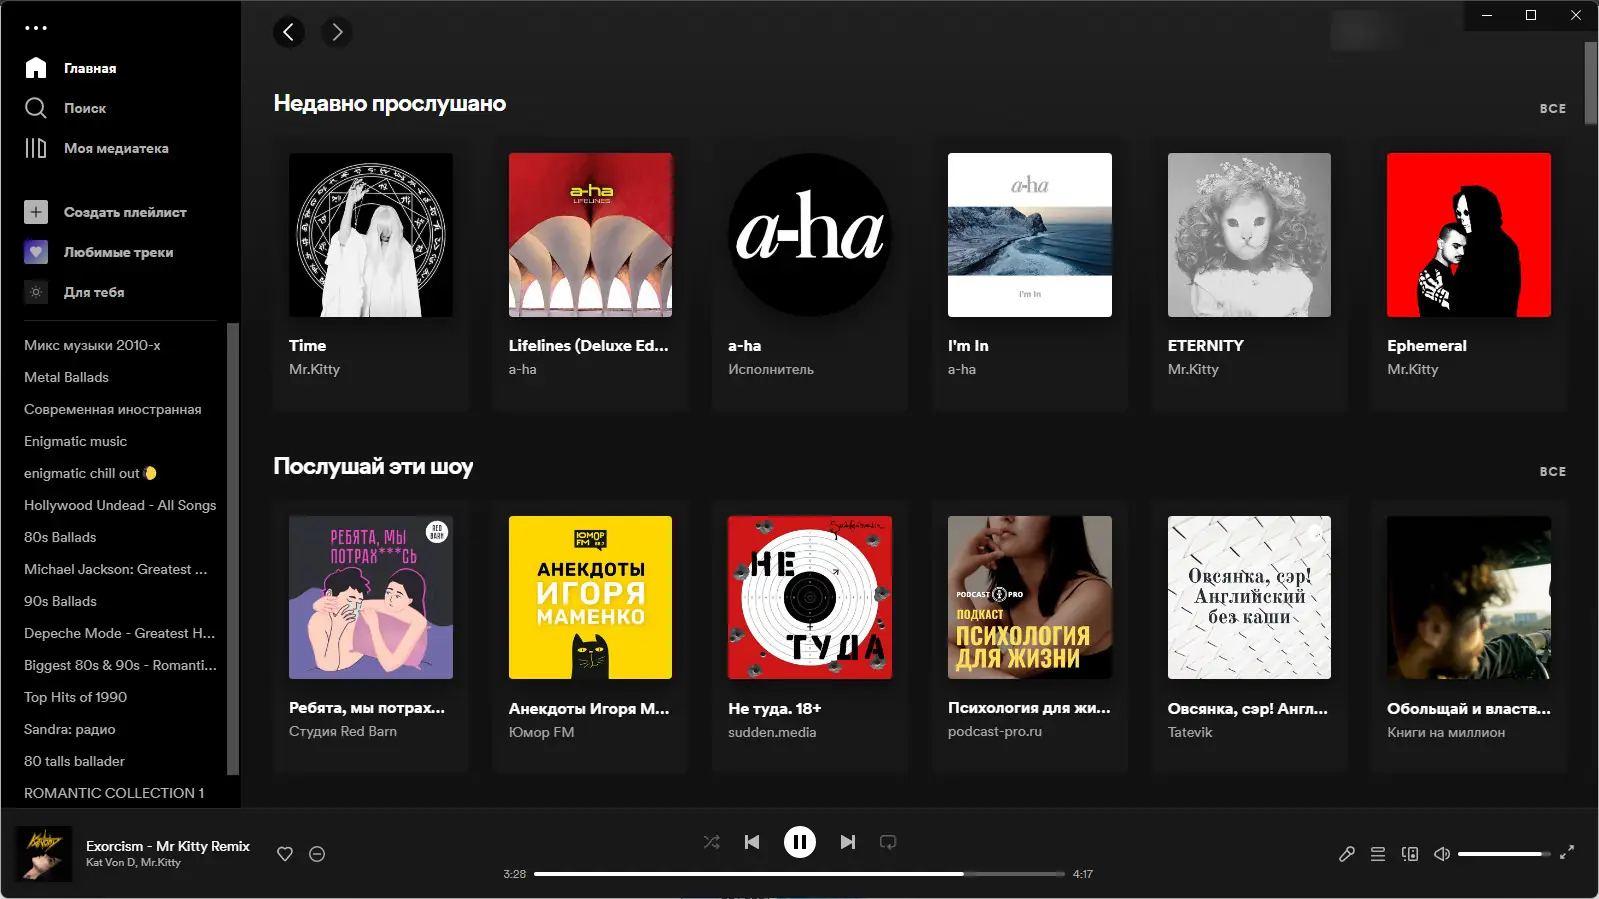The image size is (1599, 899).
Task: Select the enigmatic chill out playlist
Action: (90, 473)
